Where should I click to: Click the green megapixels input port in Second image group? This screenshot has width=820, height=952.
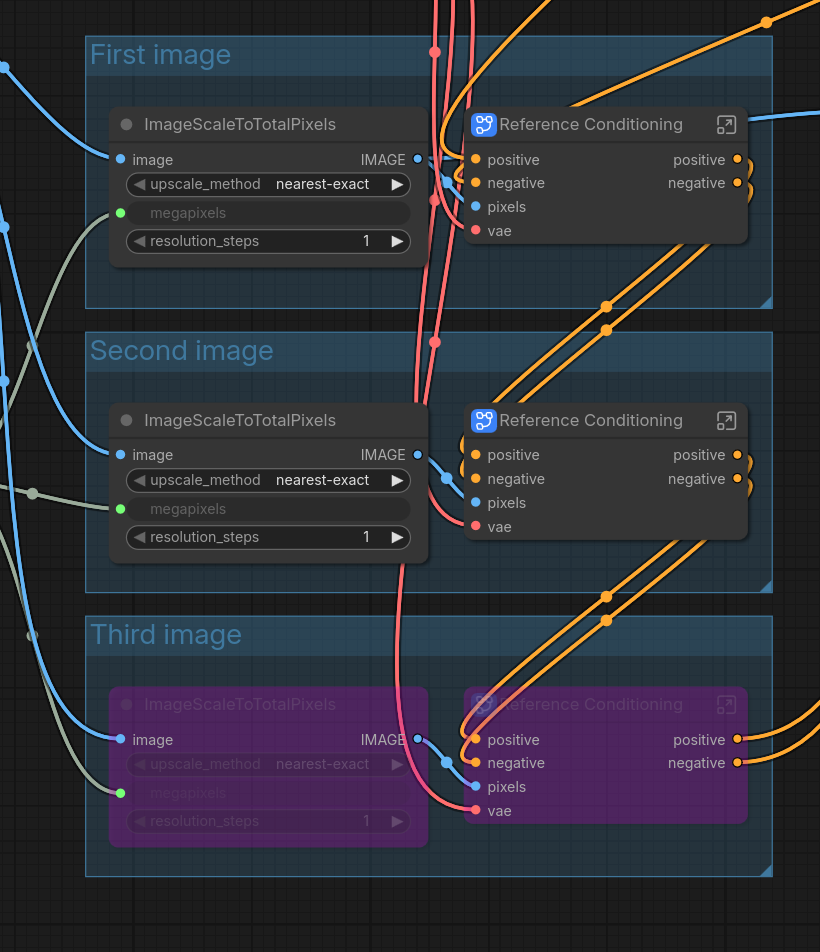120,509
